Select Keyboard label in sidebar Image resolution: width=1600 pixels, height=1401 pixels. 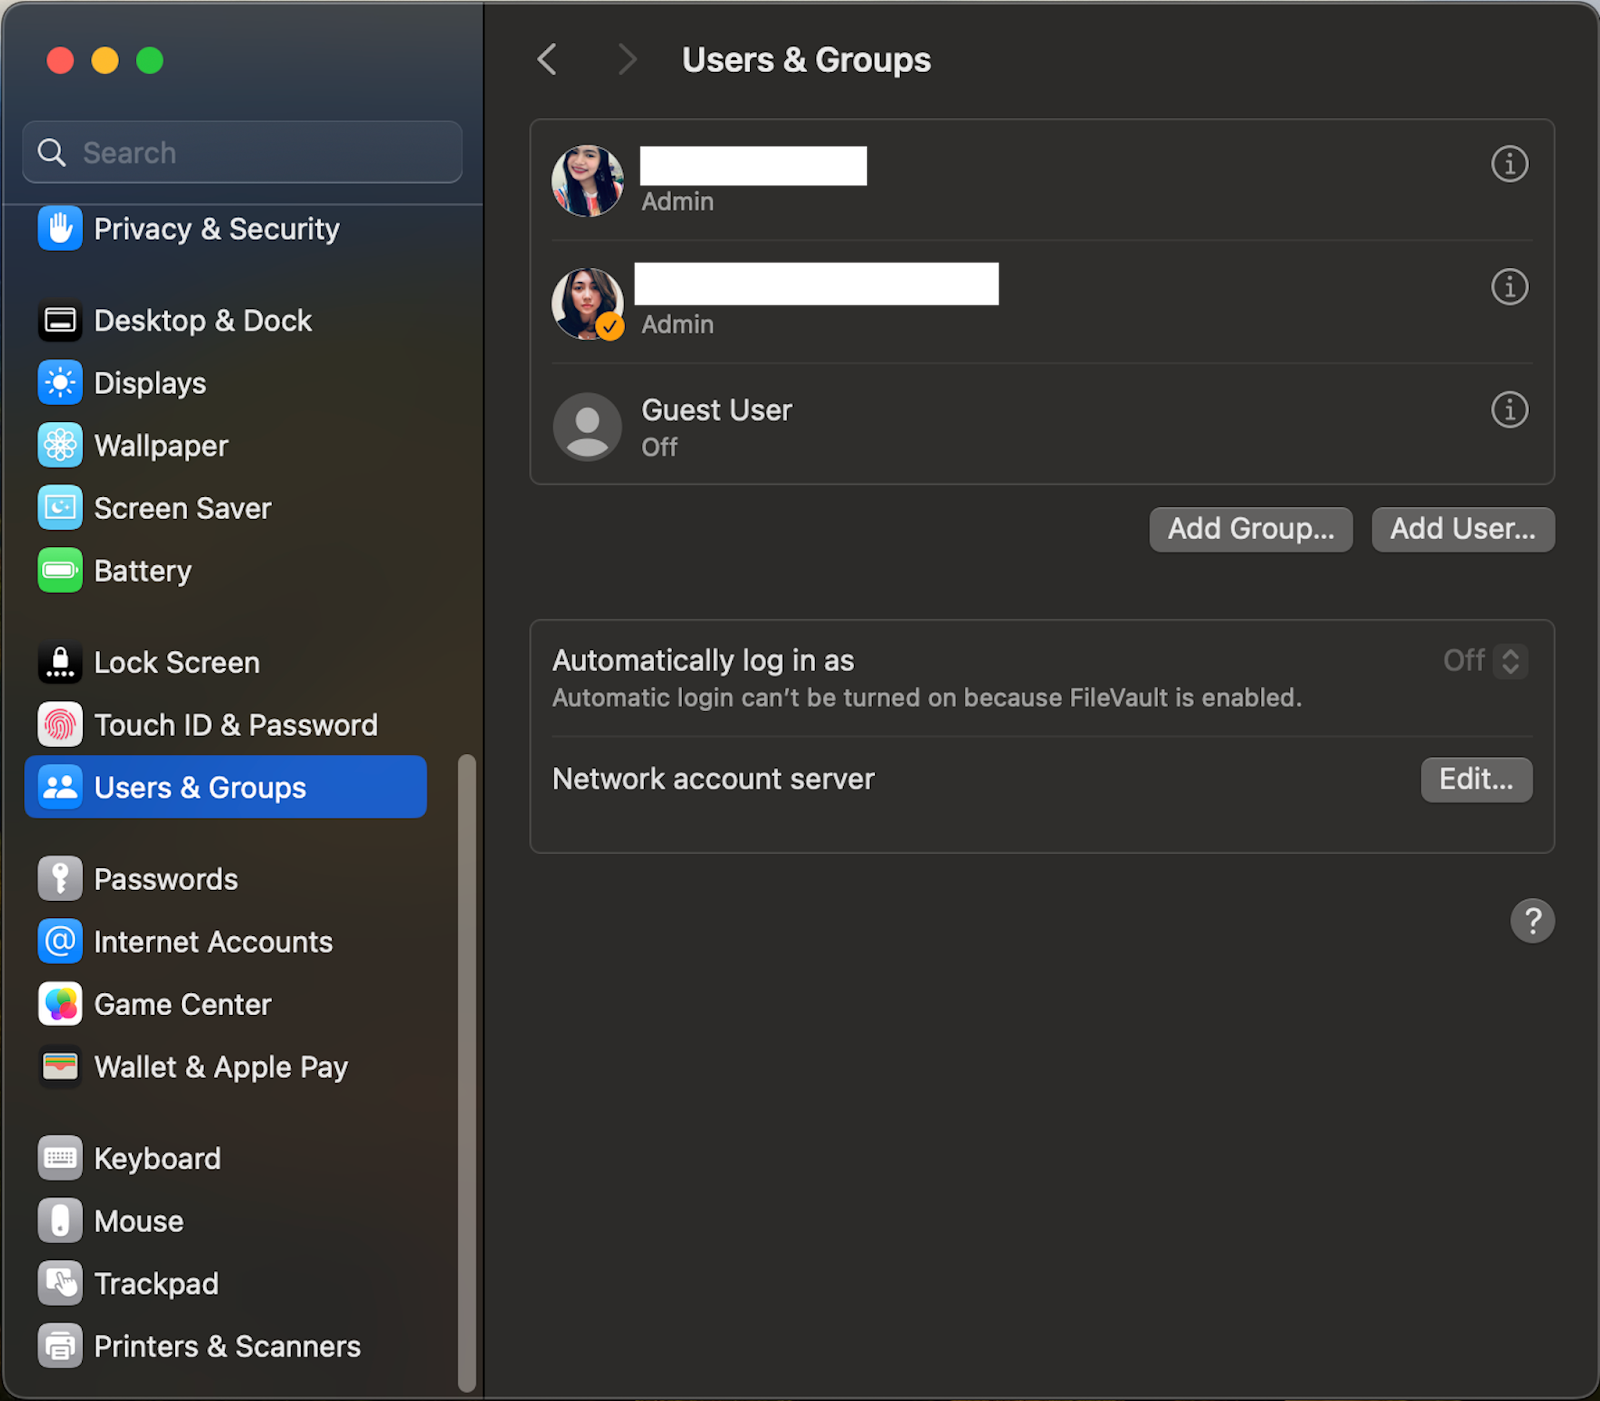click(x=157, y=1158)
